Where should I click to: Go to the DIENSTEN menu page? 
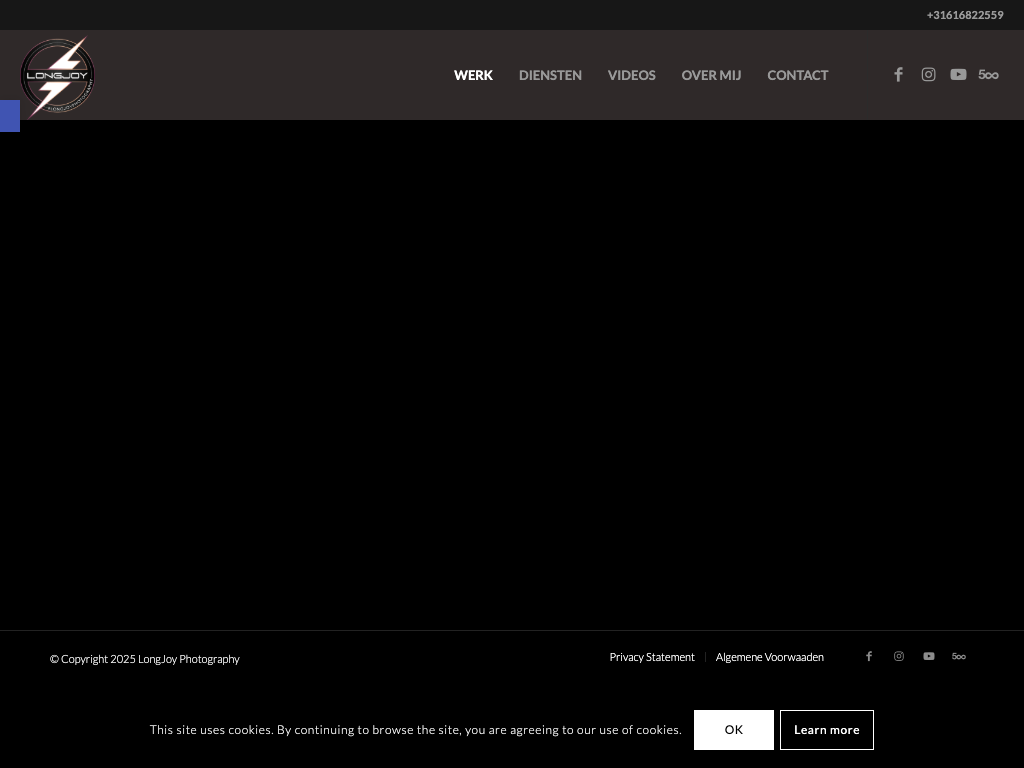tap(550, 76)
